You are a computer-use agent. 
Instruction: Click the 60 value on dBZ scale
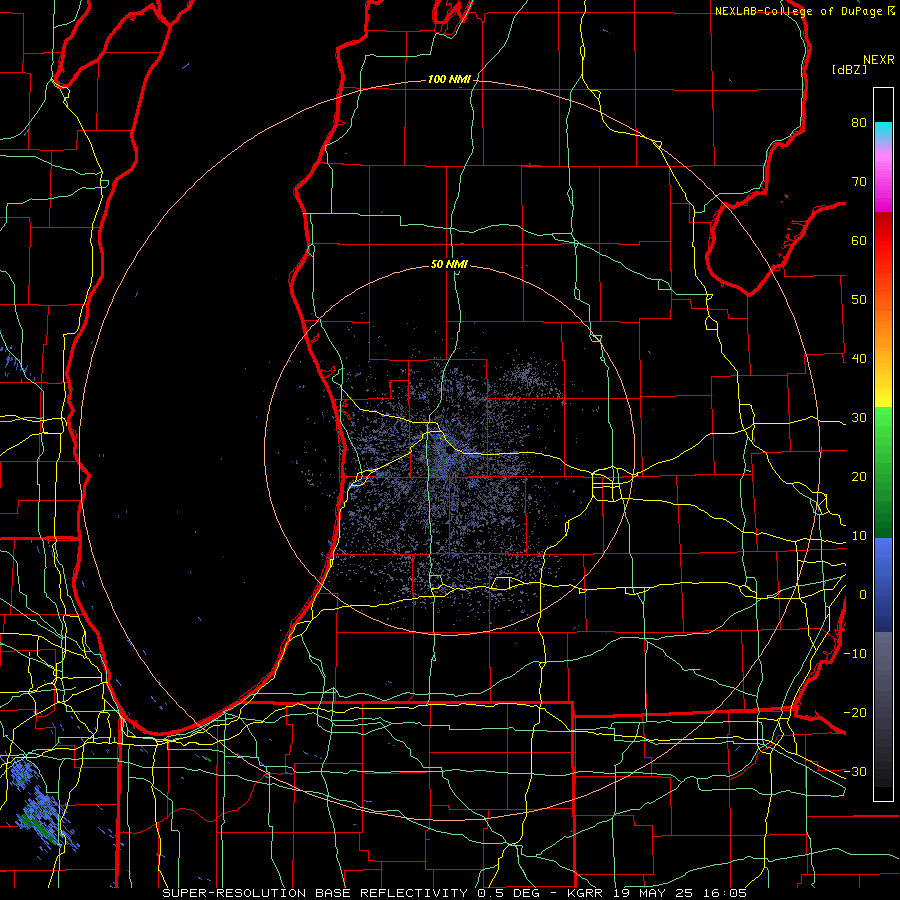pyautogui.click(x=859, y=240)
